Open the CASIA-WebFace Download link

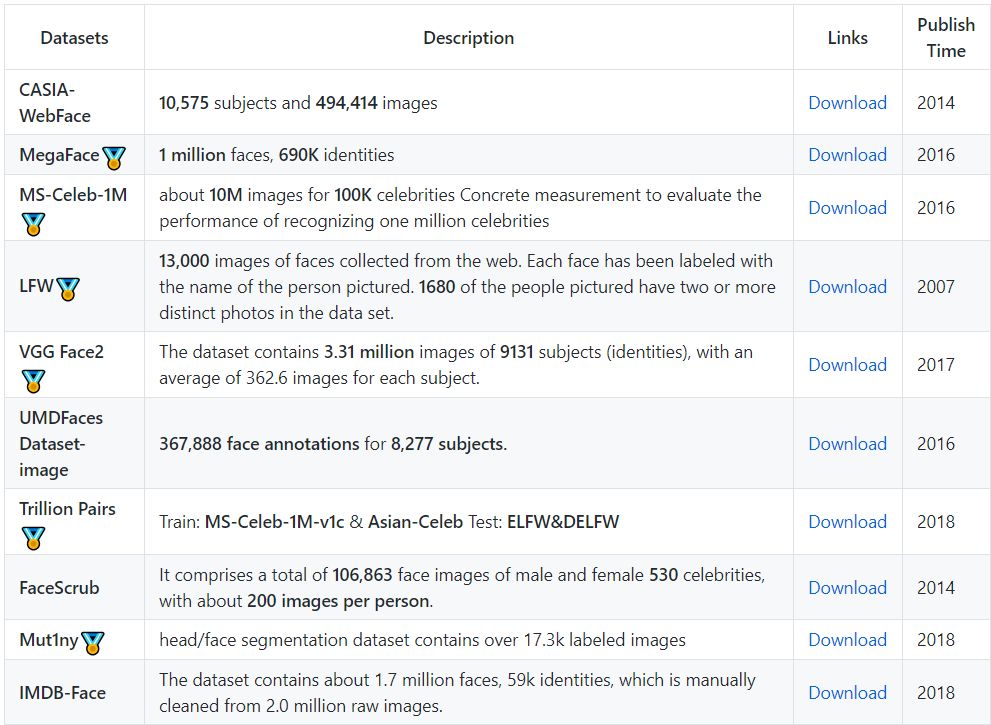[848, 102]
